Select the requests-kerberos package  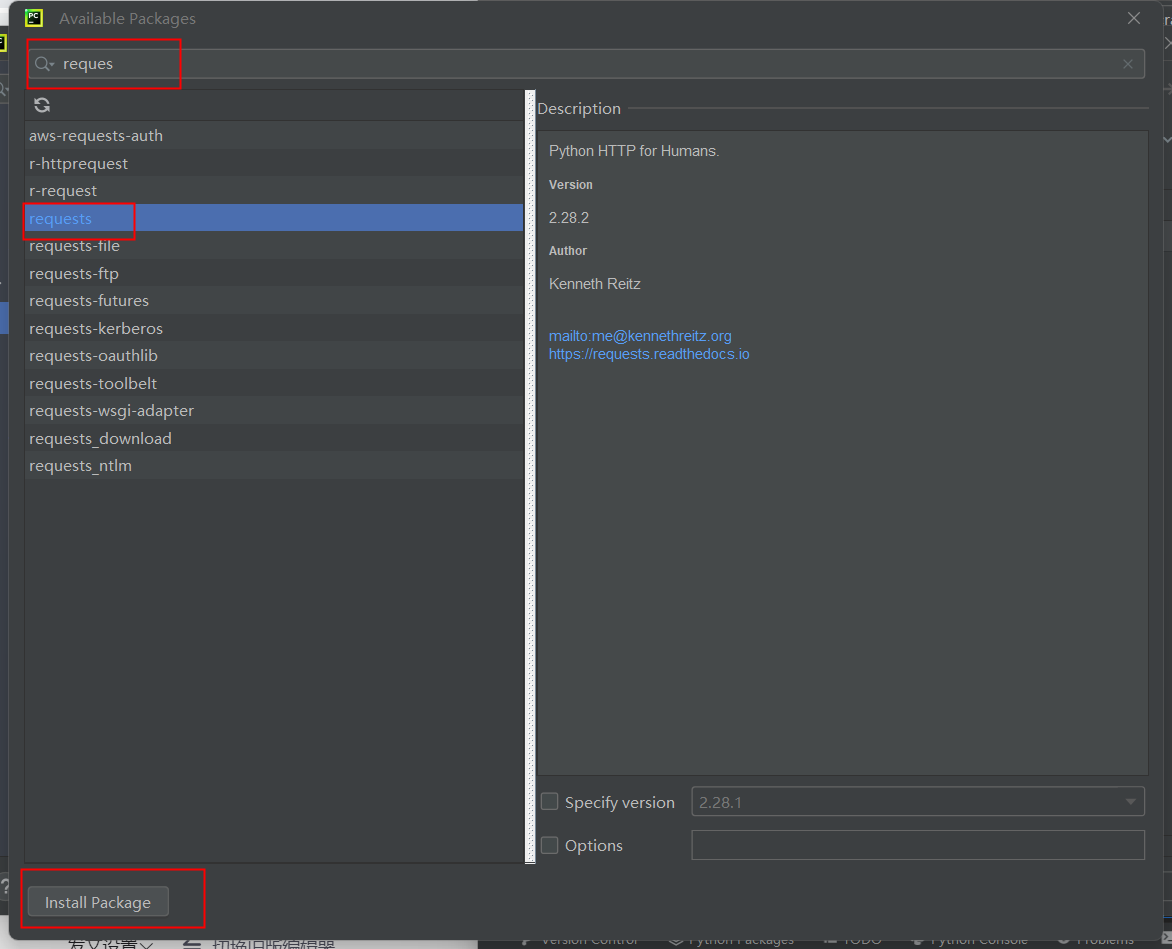tap(274, 328)
